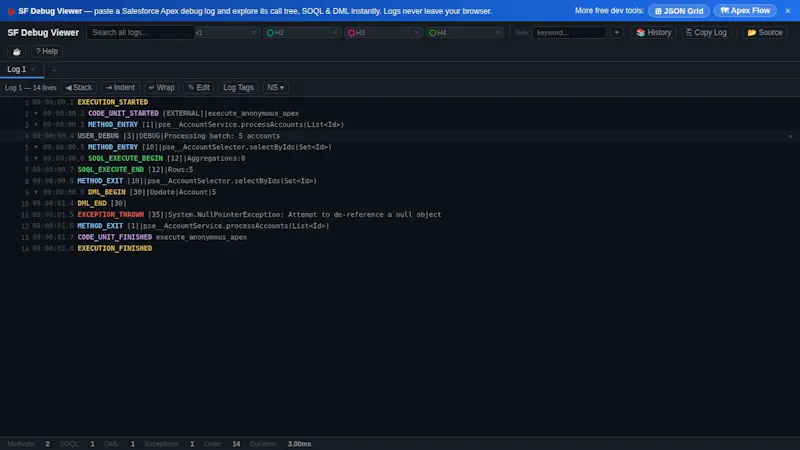Close the top promotional banner
The image size is (800, 450).
click(787, 11)
